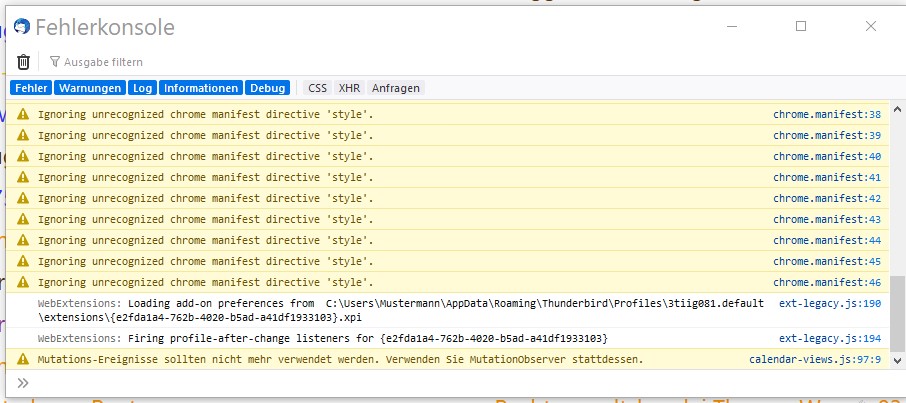Enable the CSS filter
Image resolution: width=906 pixels, height=403 pixels.
317,88
